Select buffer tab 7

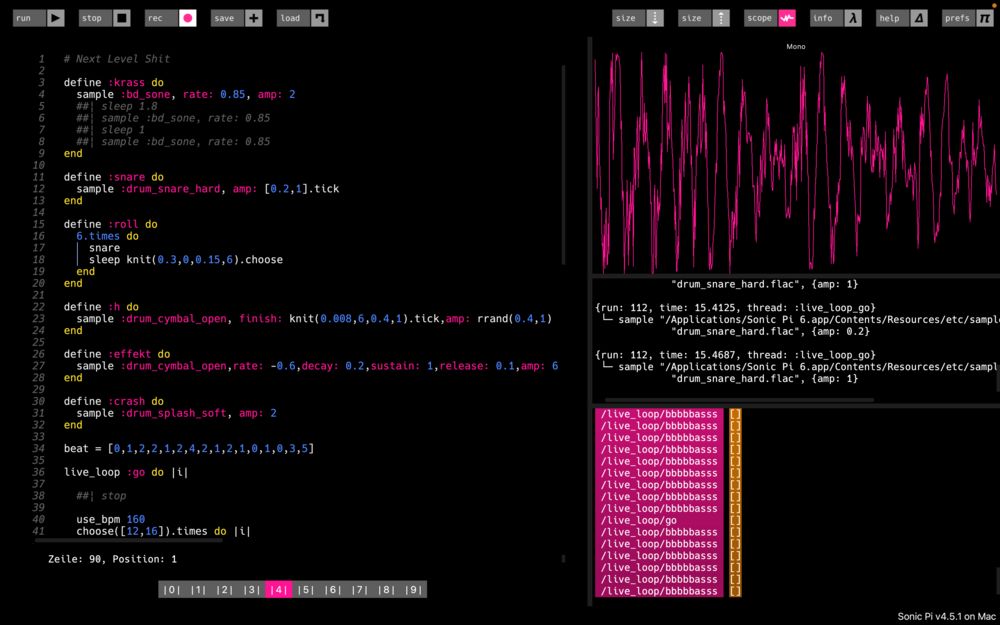pyautogui.click(x=360, y=590)
